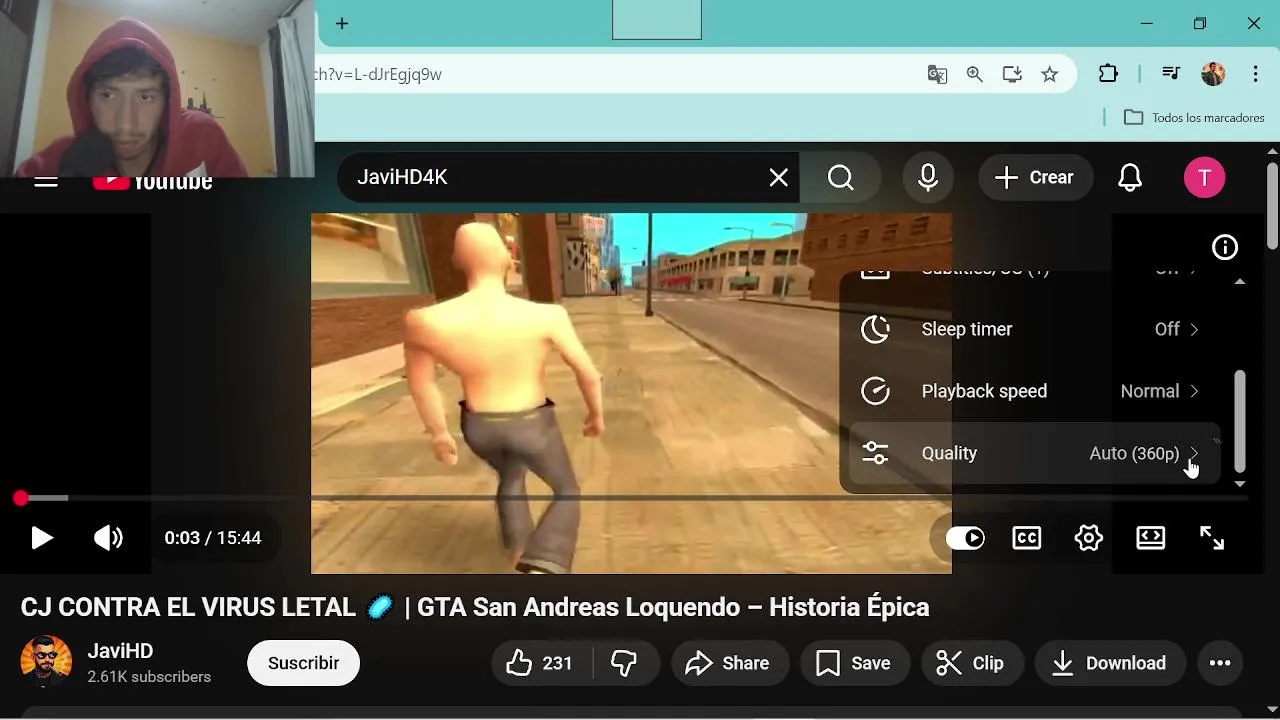Viewport: 1280px width, 720px height.
Task: Turn on closed captions (CC) button
Action: coord(1027,538)
